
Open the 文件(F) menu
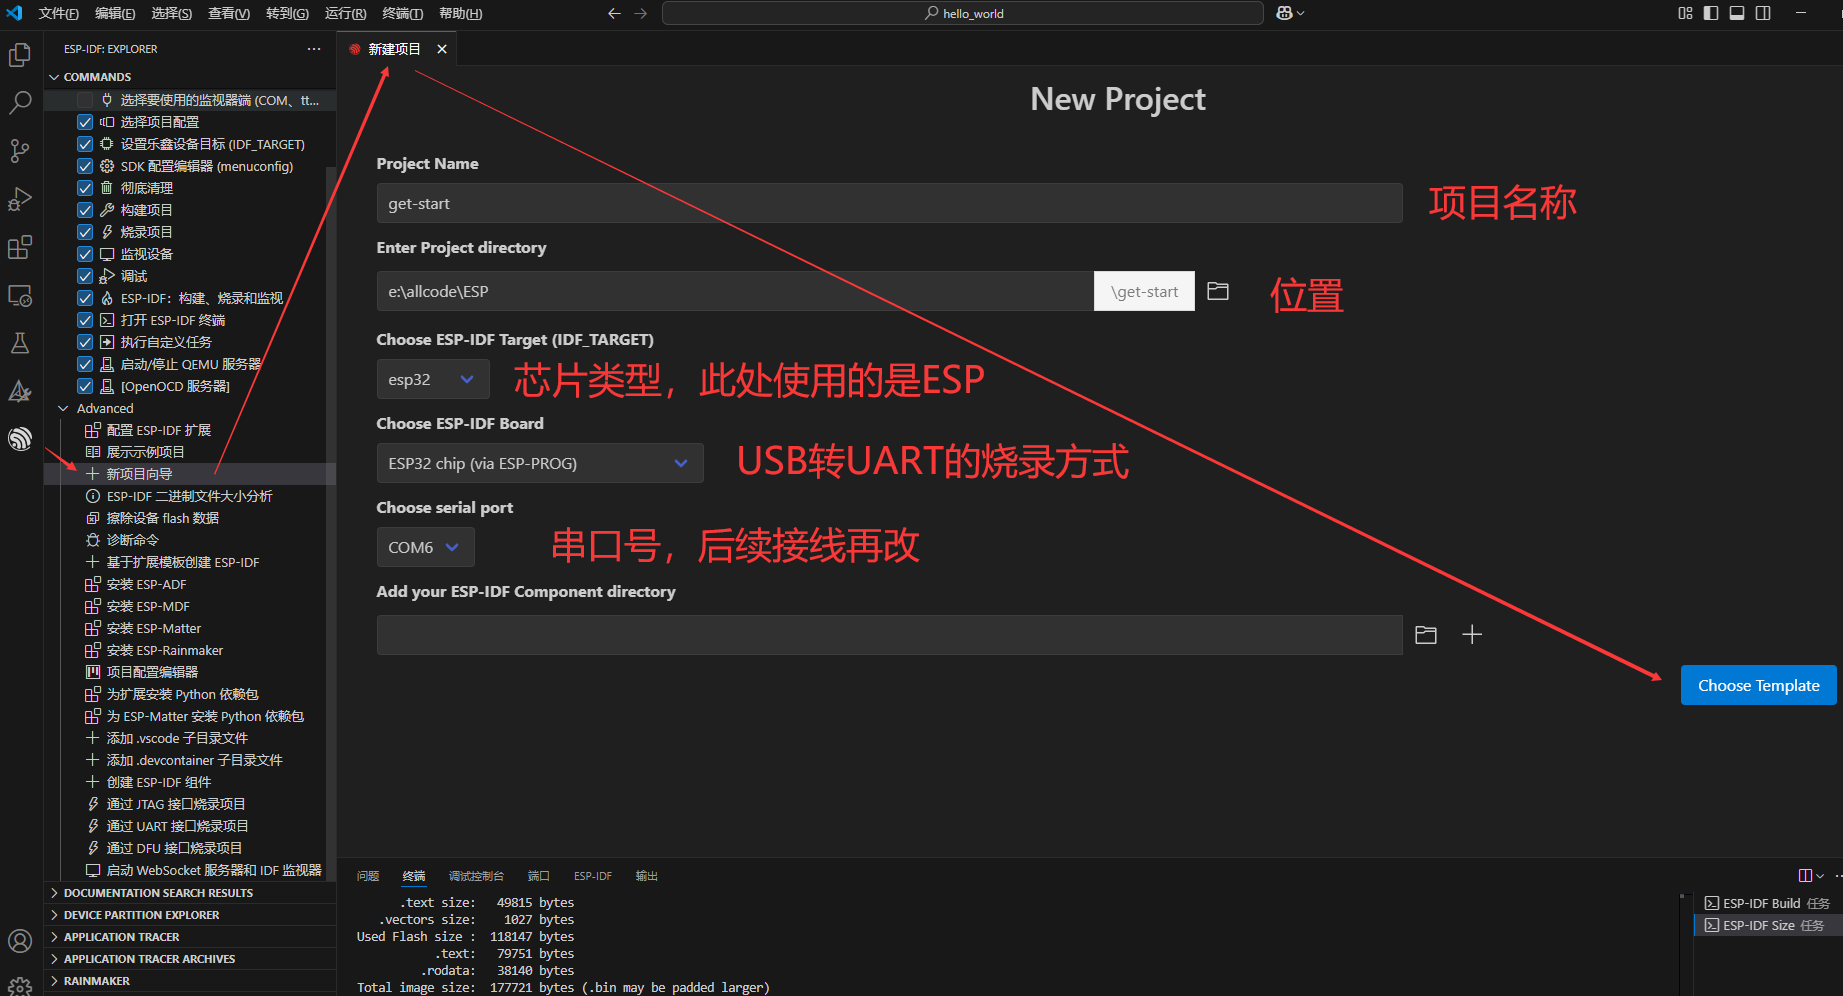coord(58,13)
